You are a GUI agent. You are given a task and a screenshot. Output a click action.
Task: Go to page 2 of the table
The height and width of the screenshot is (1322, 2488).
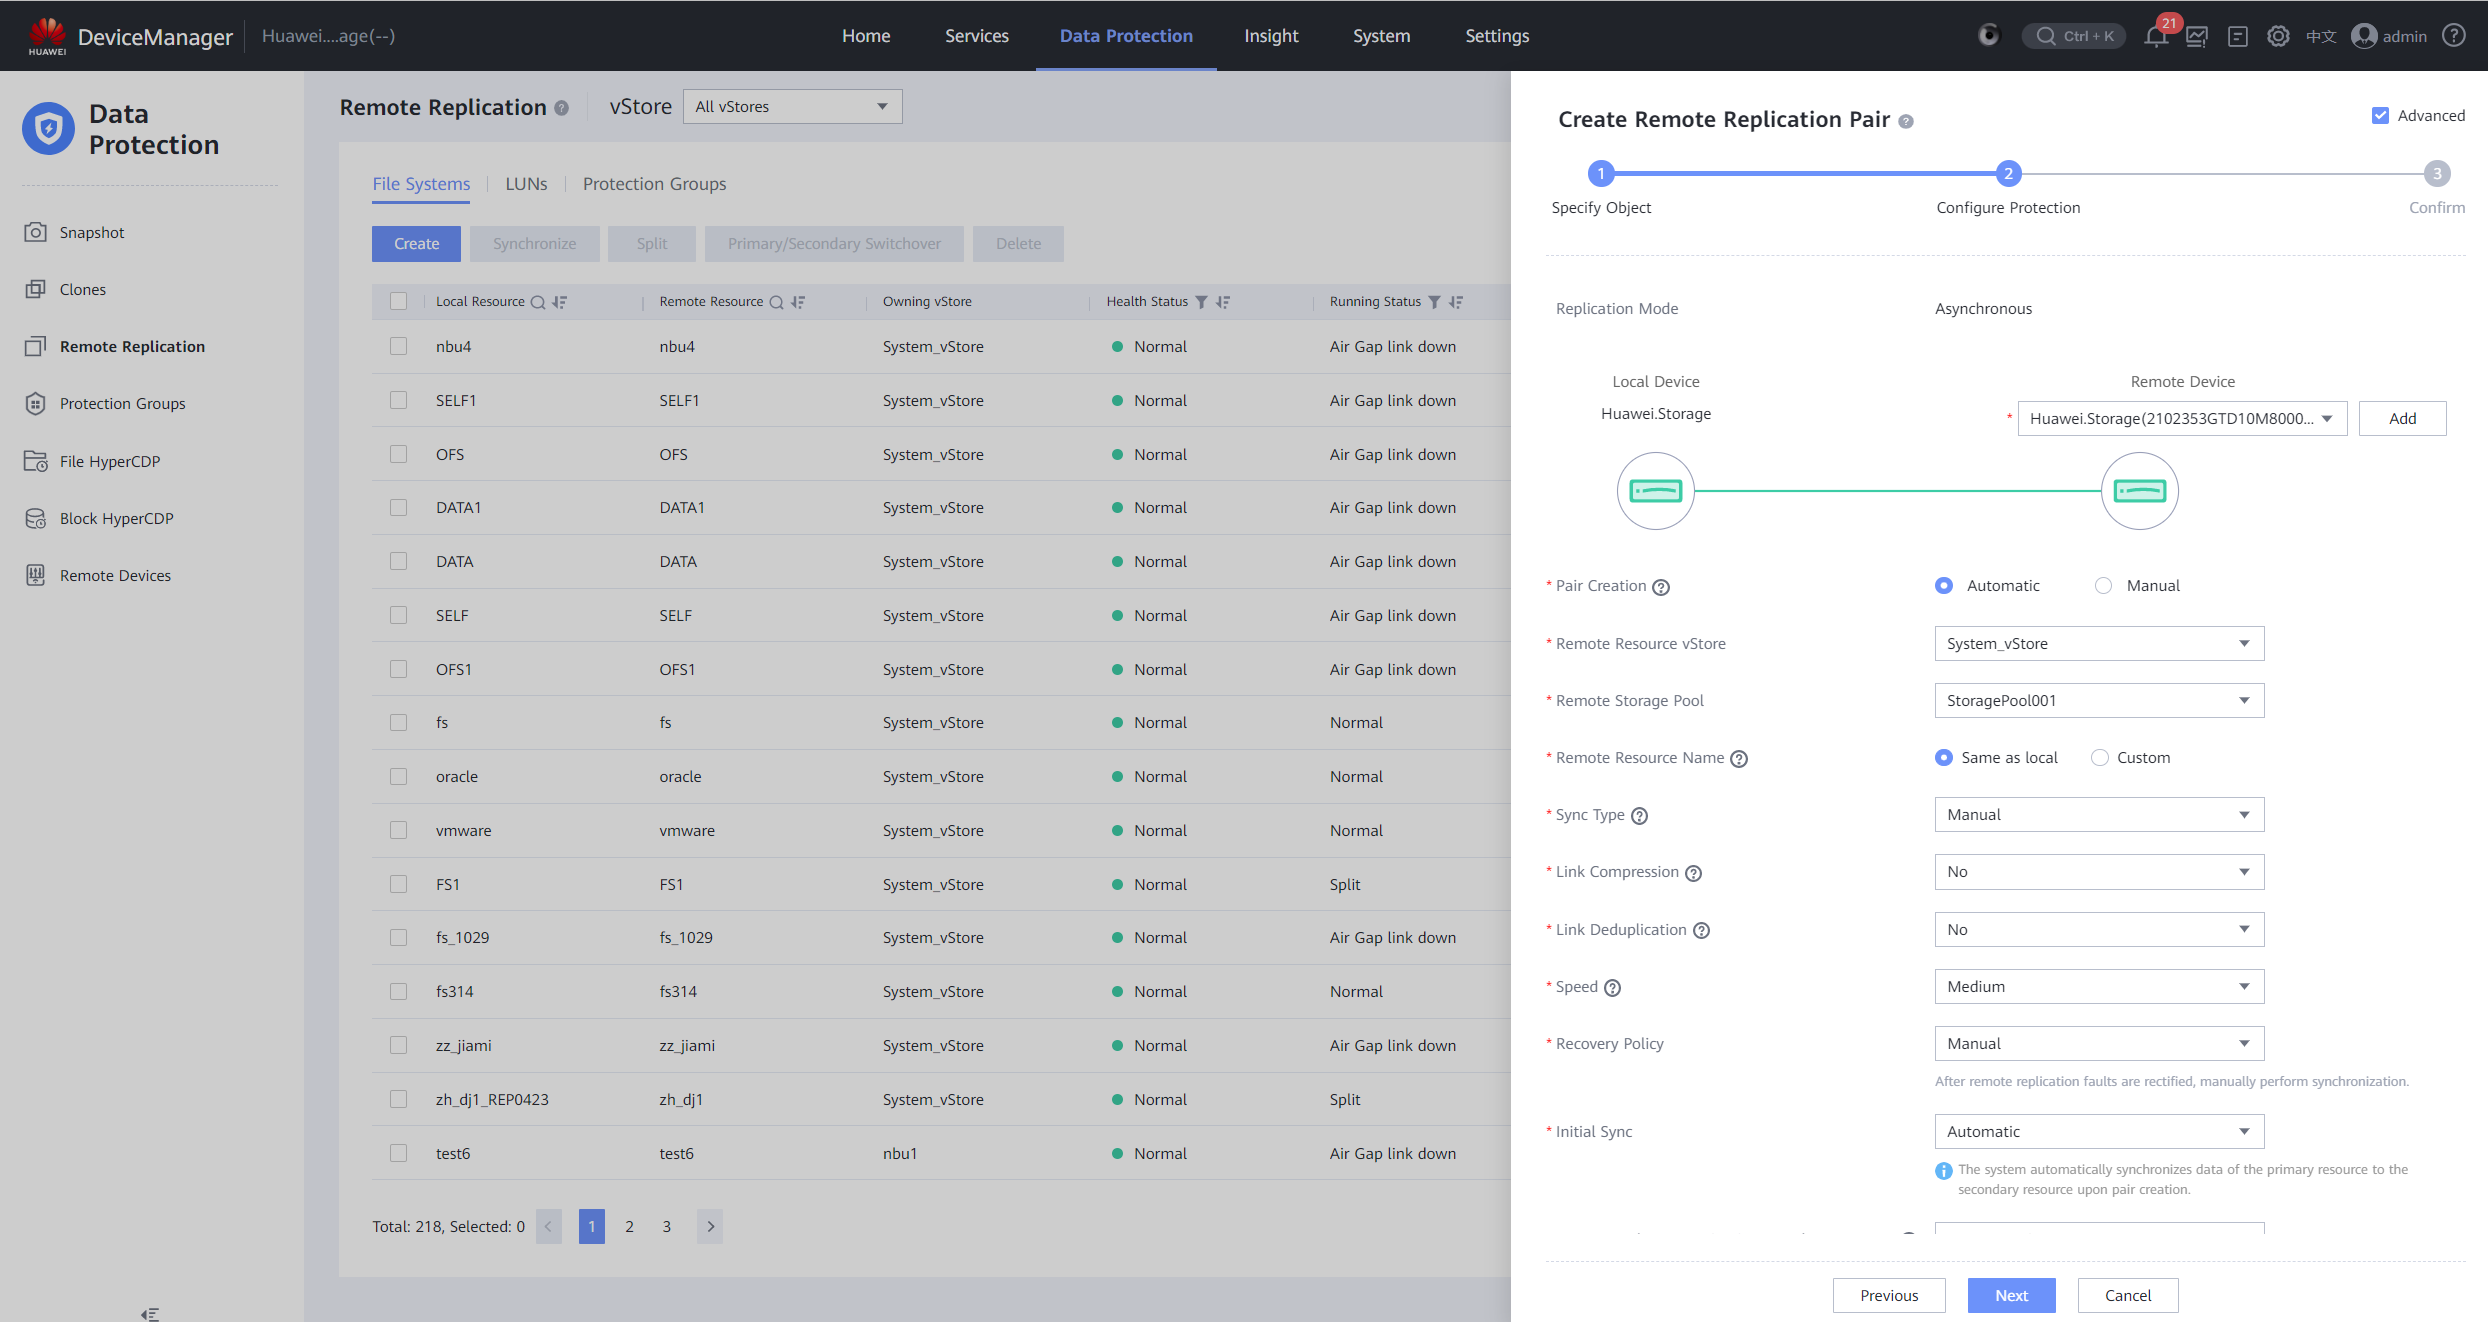click(629, 1226)
